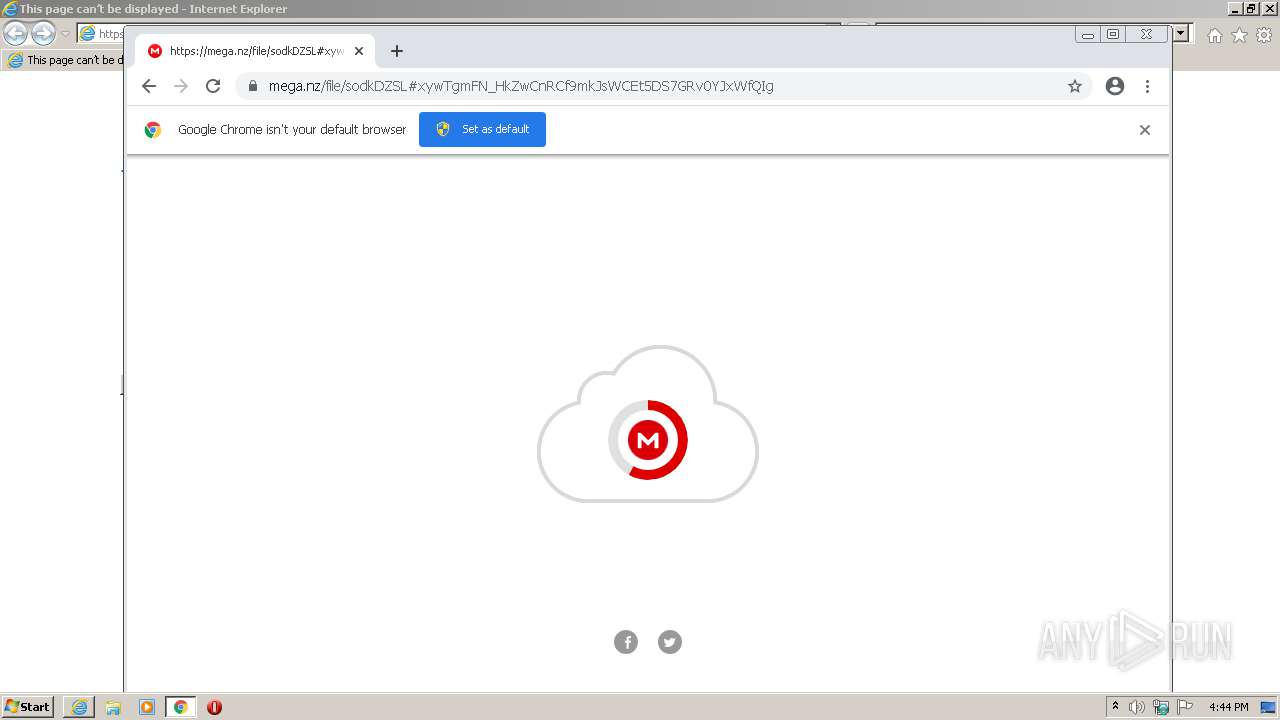1280x720 pixels.
Task: Launch Windows Media Player from taskbar
Action: coord(147,707)
